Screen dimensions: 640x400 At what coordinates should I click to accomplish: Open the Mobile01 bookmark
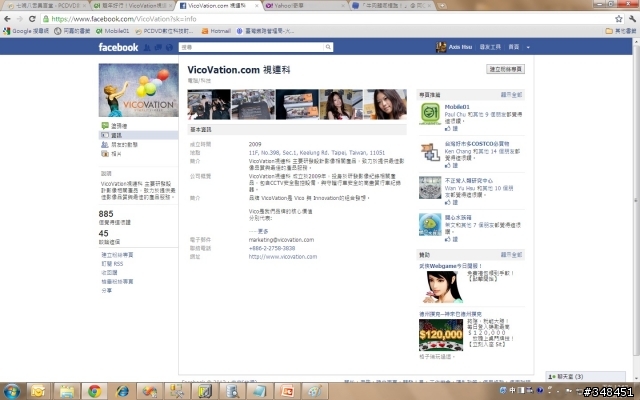point(113,31)
